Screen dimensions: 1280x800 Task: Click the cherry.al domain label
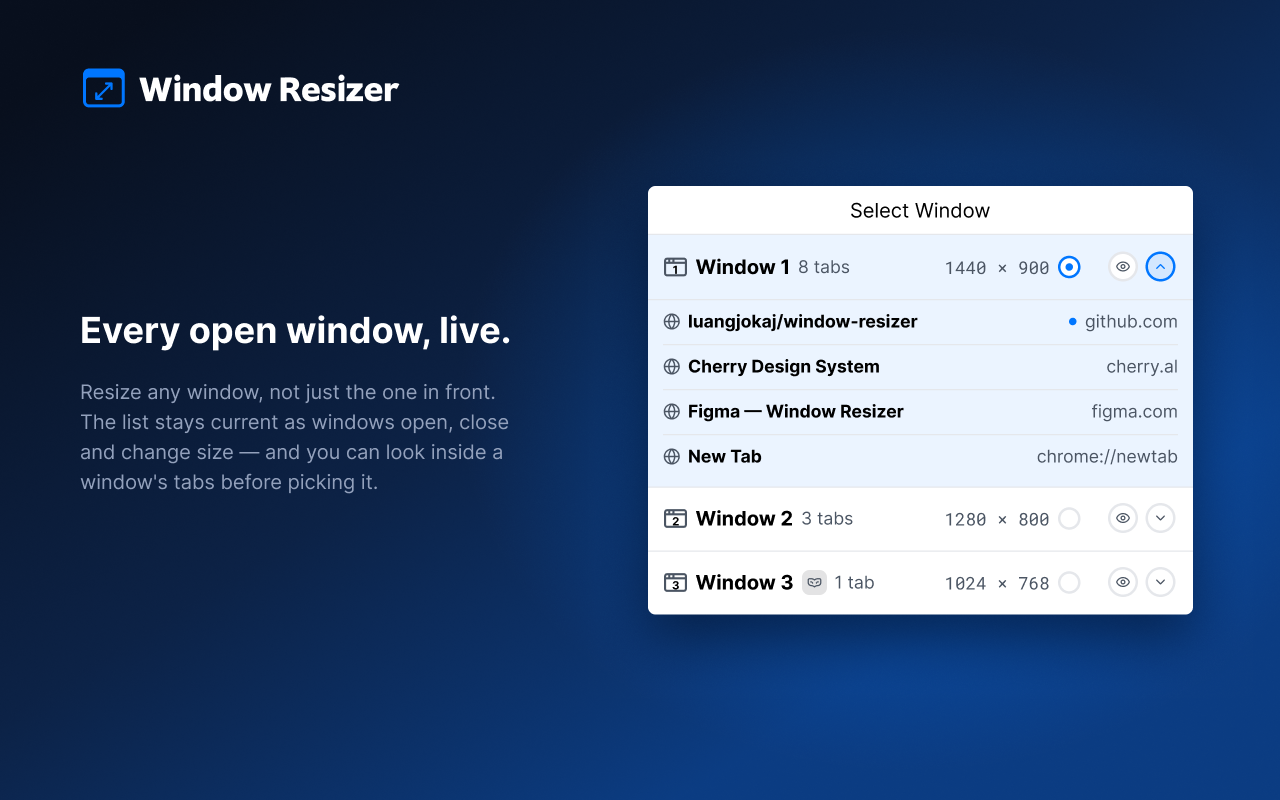(1142, 367)
